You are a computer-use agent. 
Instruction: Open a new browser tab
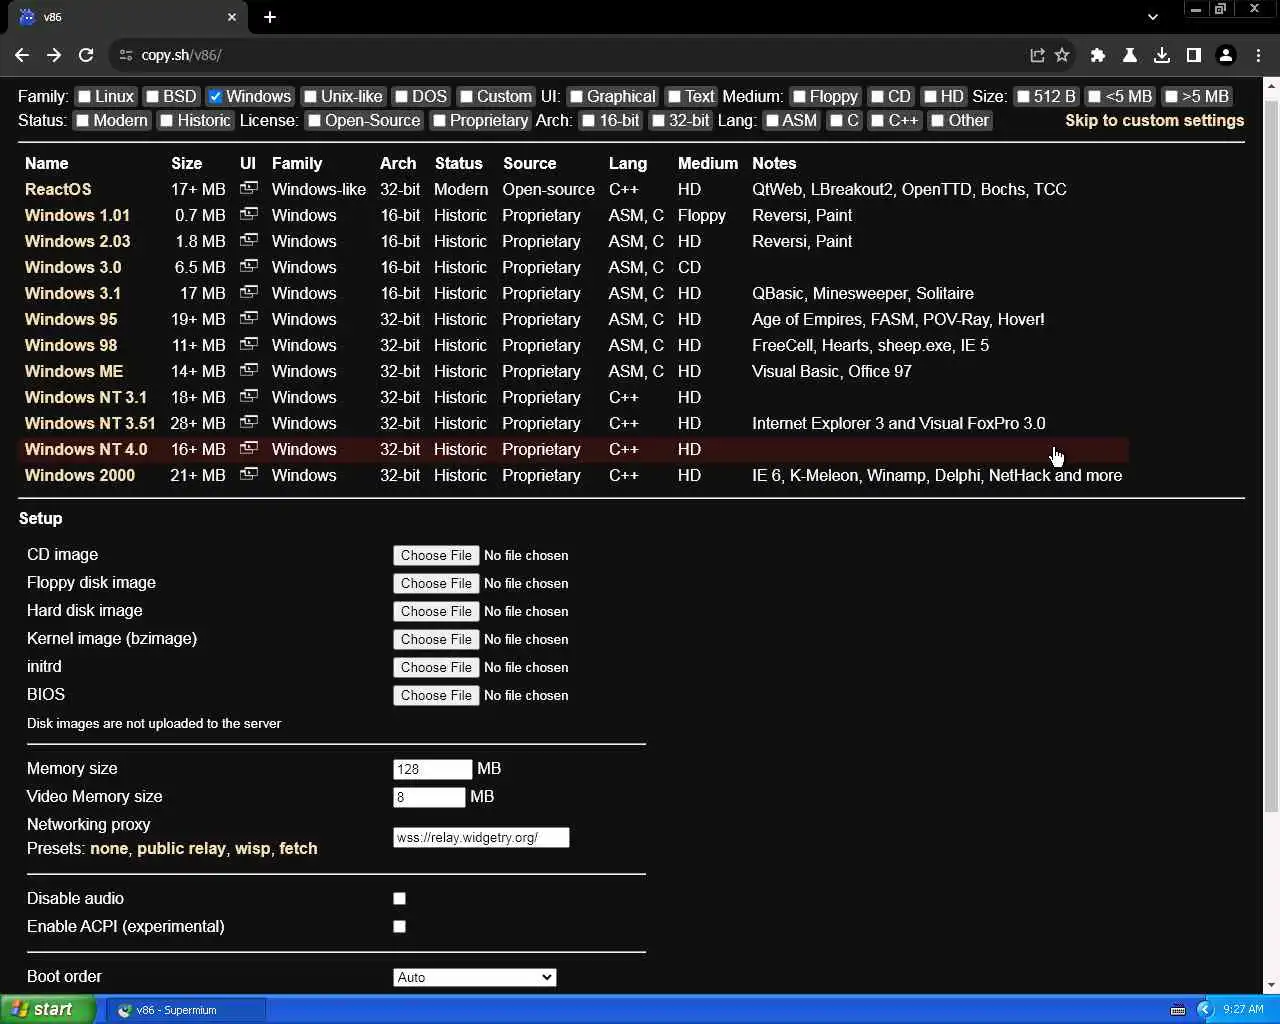270,17
